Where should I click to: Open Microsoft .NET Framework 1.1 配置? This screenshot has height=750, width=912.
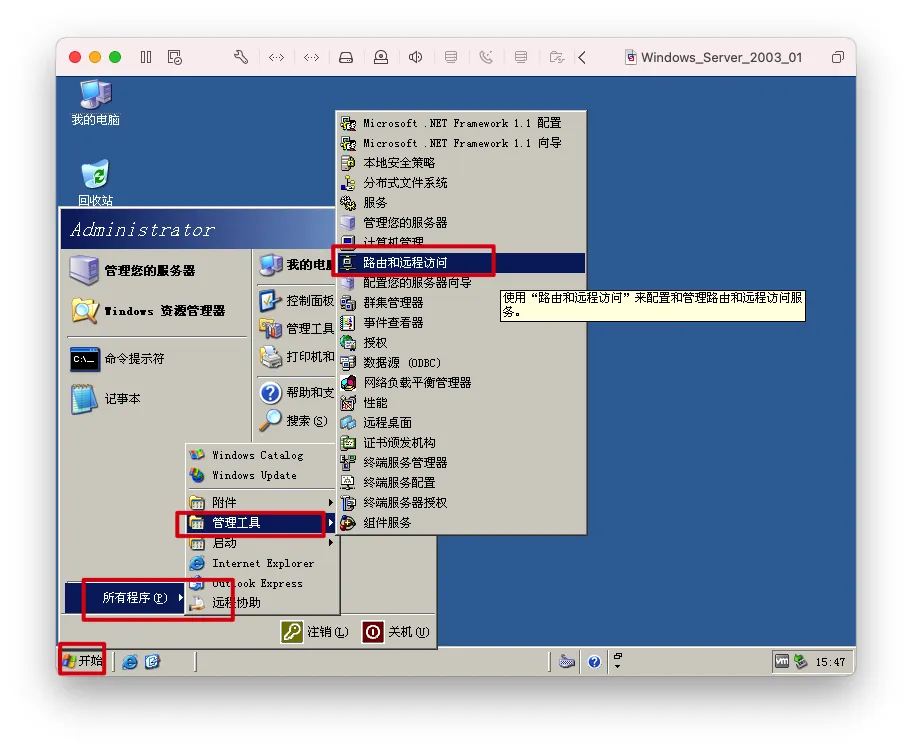point(461,123)
